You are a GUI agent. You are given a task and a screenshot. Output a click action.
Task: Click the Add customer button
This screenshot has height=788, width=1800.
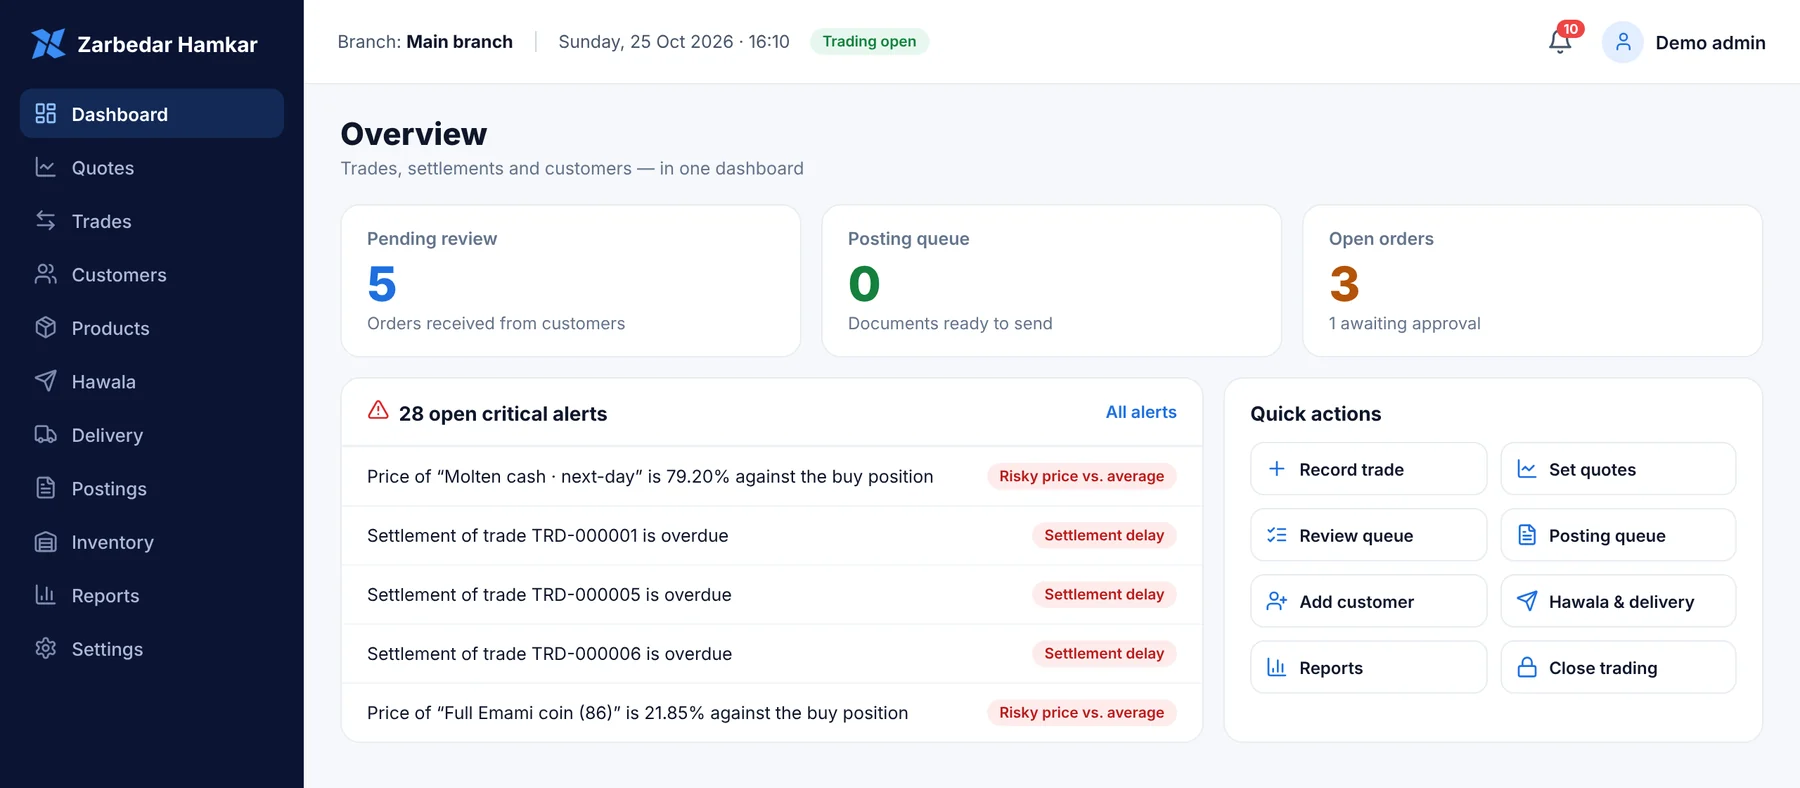tap(1368, 601)
